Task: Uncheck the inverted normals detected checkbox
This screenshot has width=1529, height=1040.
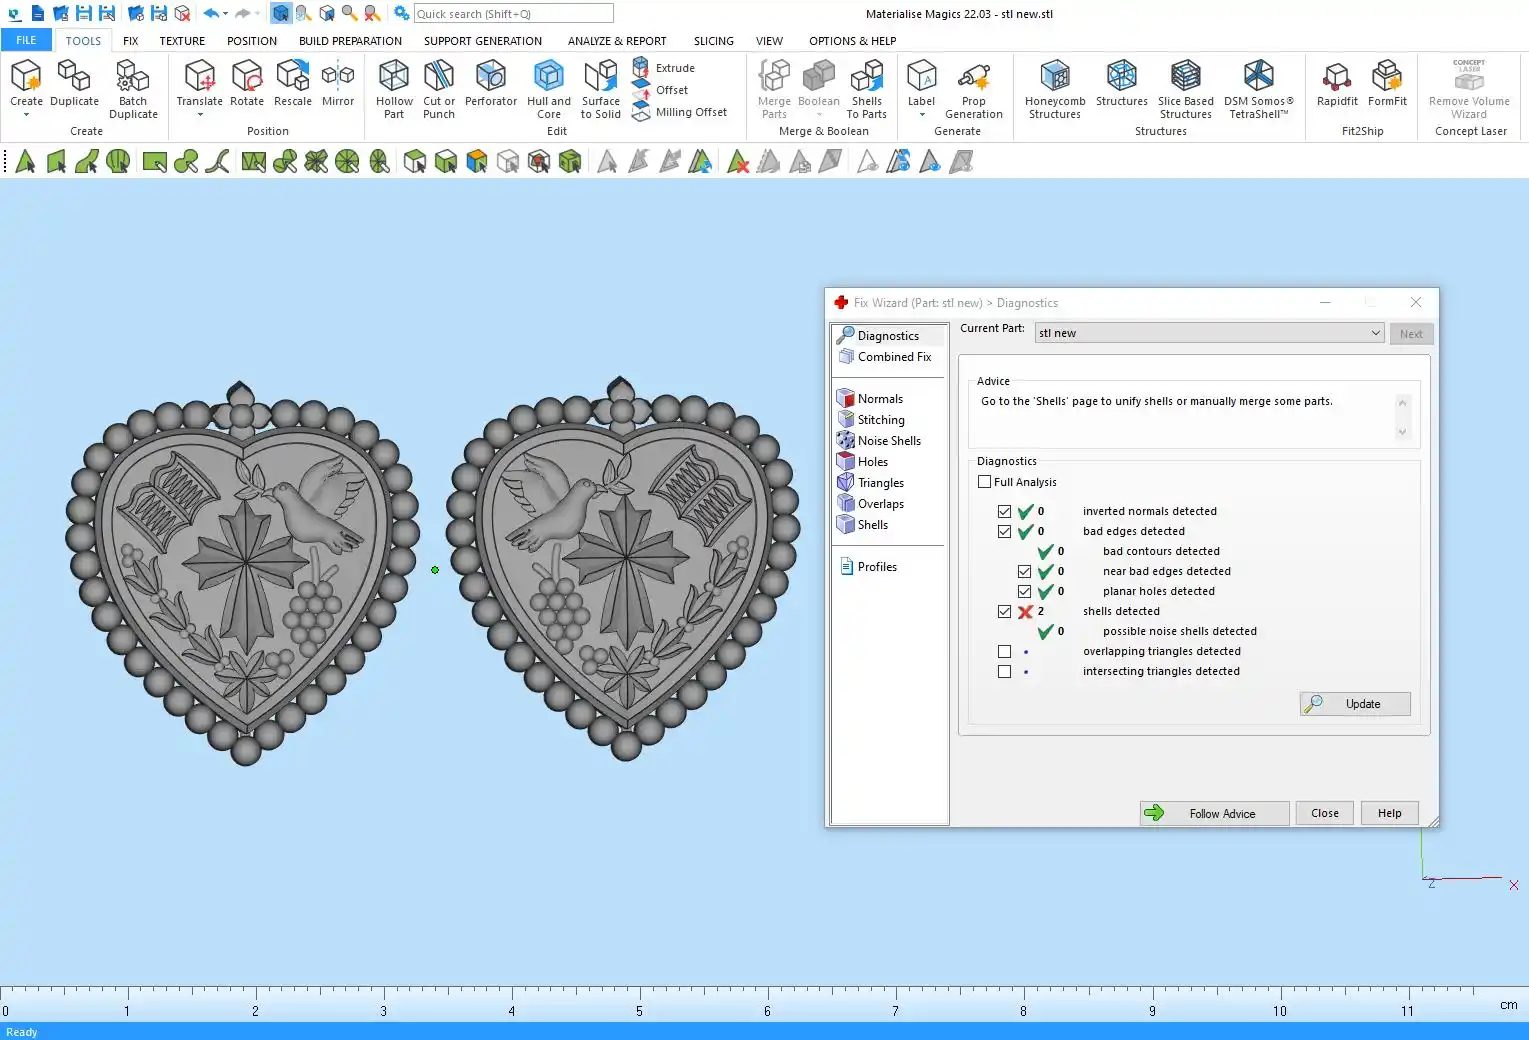Action: coord(1005,511)
